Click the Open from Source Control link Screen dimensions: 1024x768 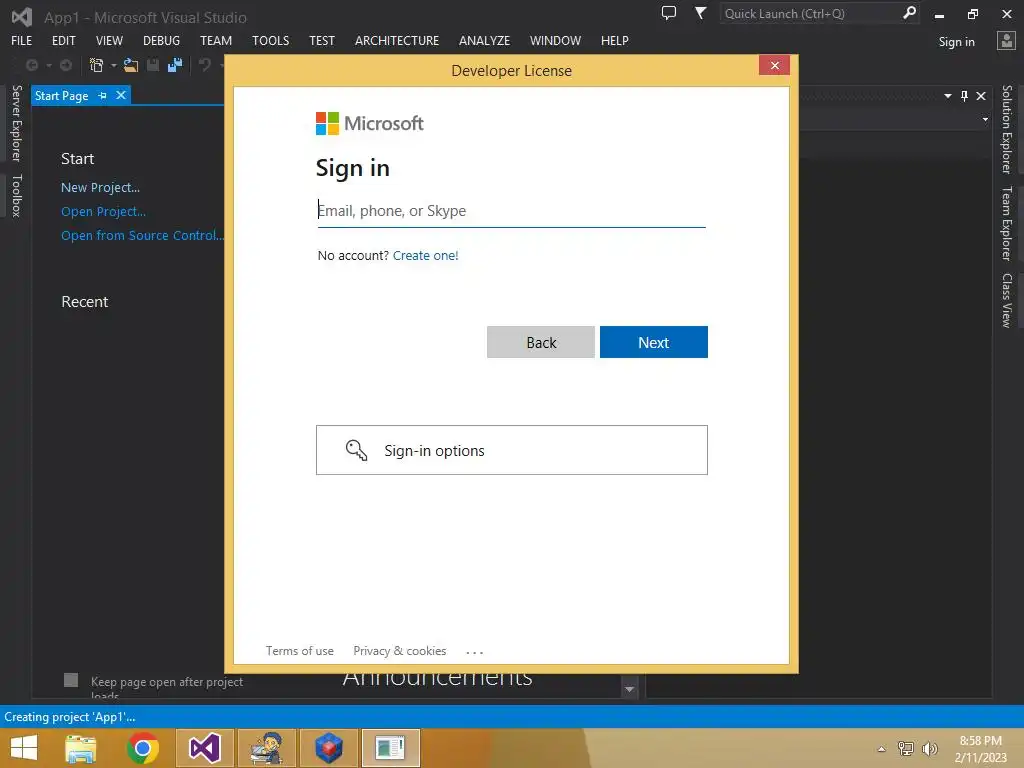142,236
